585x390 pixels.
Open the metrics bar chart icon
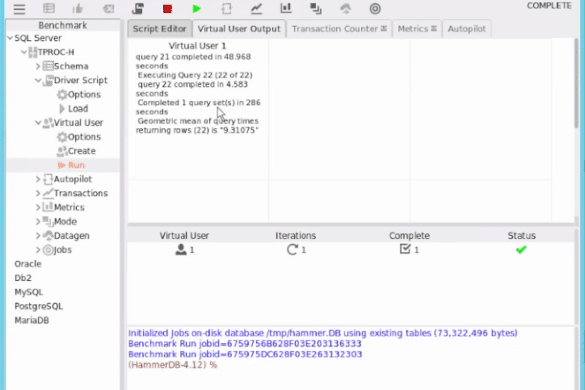coord(286,8)
